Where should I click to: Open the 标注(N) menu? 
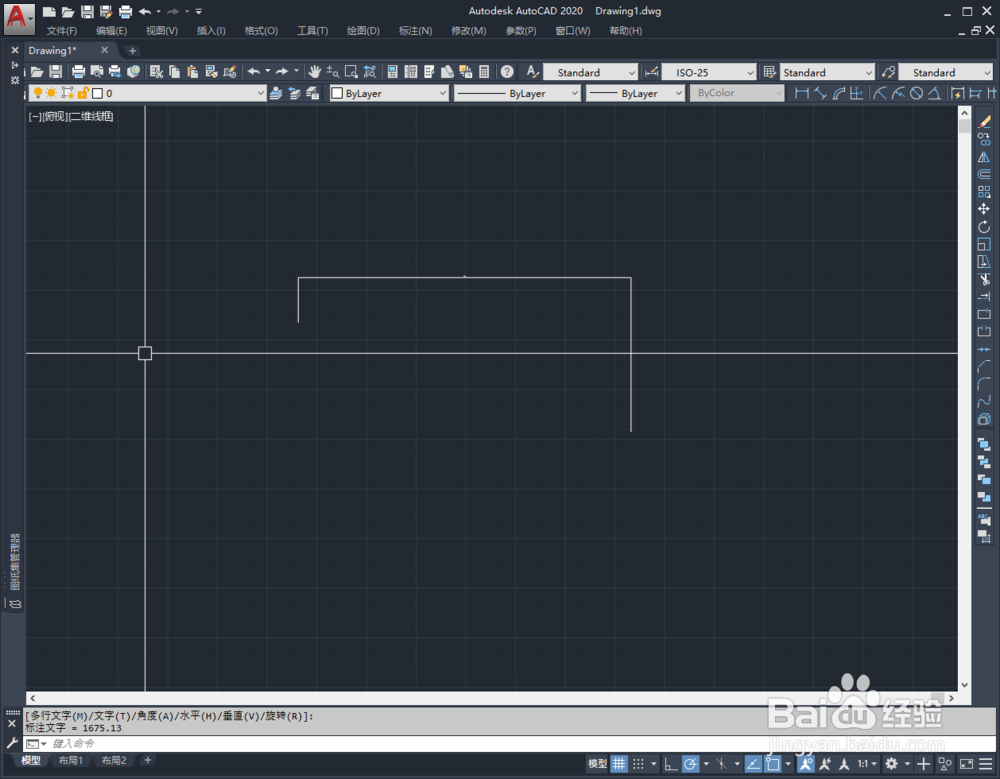pos(415,31)
